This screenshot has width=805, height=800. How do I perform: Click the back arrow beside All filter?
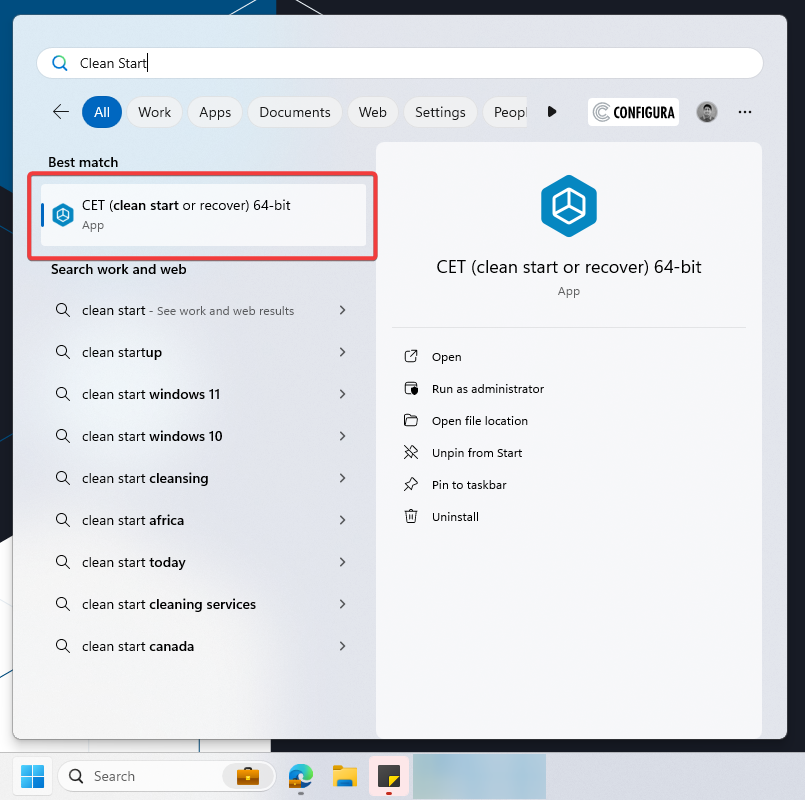pos(61,111)
